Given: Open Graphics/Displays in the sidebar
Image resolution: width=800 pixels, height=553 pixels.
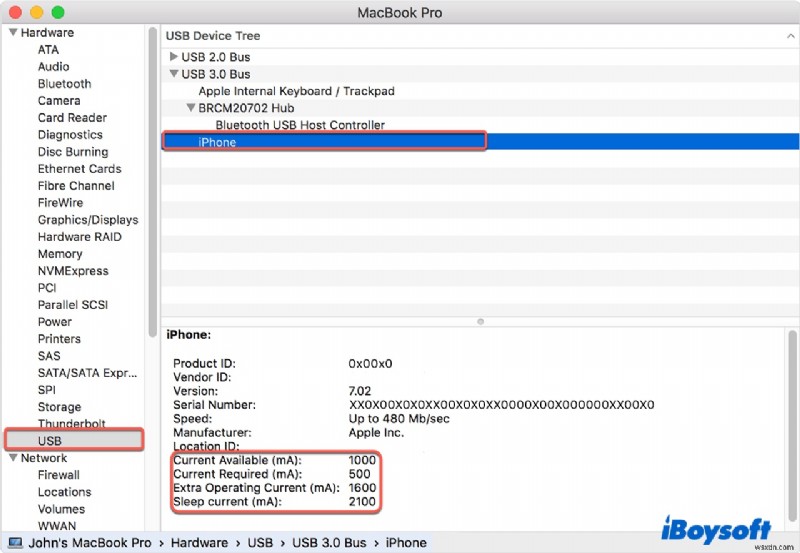Looking at the screenshot, I should coord(88,220).
